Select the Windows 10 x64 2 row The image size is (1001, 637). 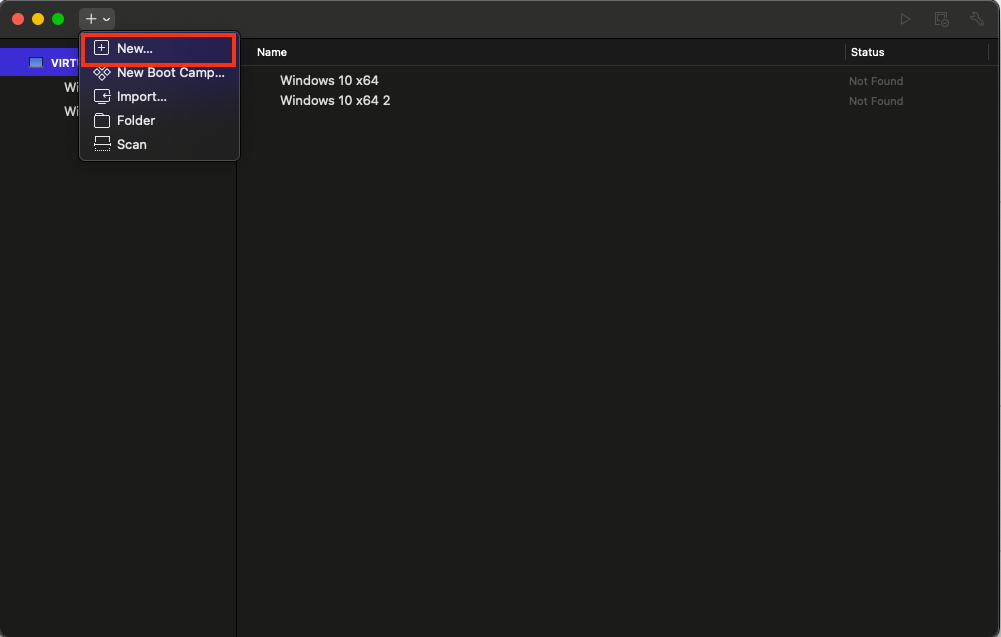pos(335,101)
